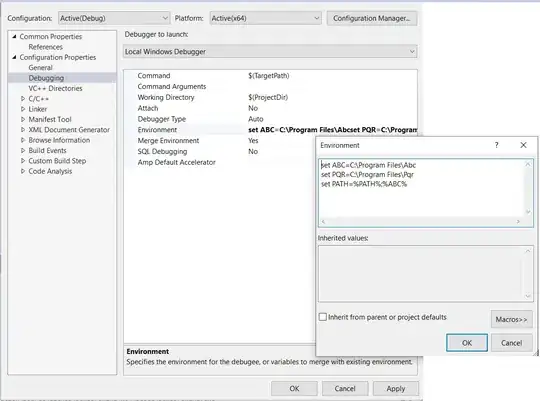Select VC++ Directories in the tree
The width and height of the screenshot is (540, 401).
pyautogui.click(x=55, y=88)
